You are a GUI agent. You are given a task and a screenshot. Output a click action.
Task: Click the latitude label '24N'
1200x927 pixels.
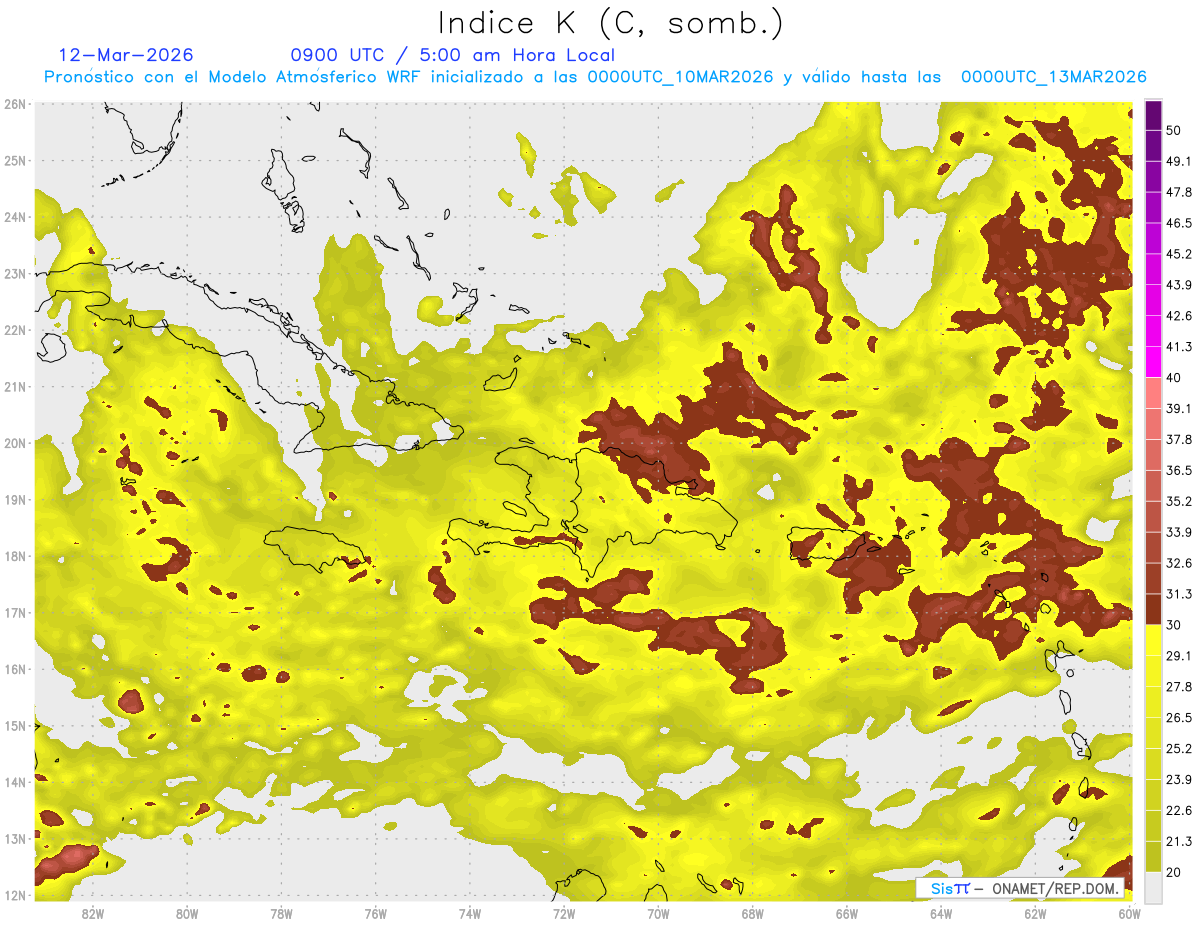point(15,217)
